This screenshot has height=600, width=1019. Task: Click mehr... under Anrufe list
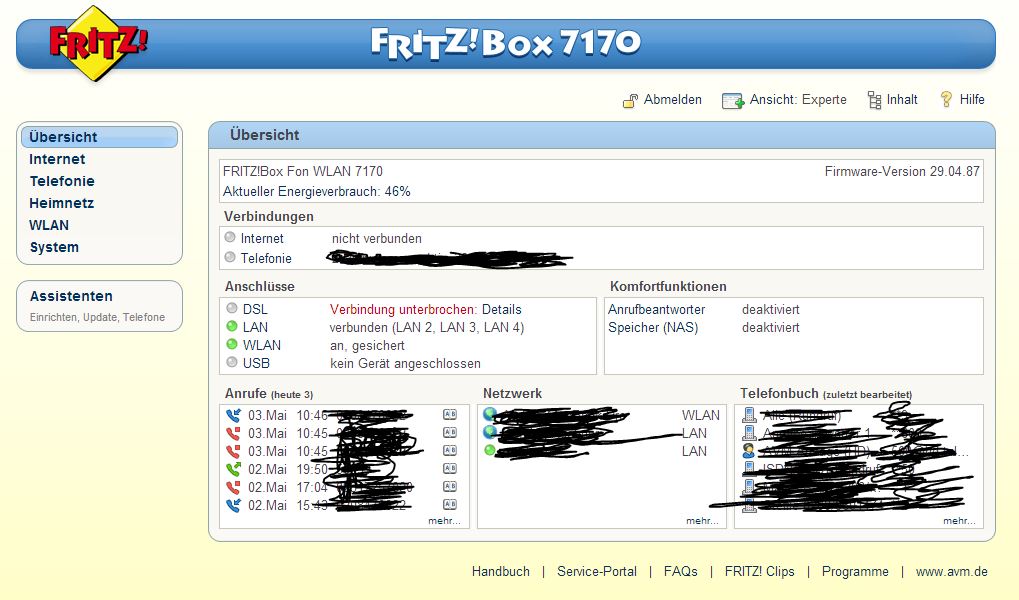click(x=445, y=521)
